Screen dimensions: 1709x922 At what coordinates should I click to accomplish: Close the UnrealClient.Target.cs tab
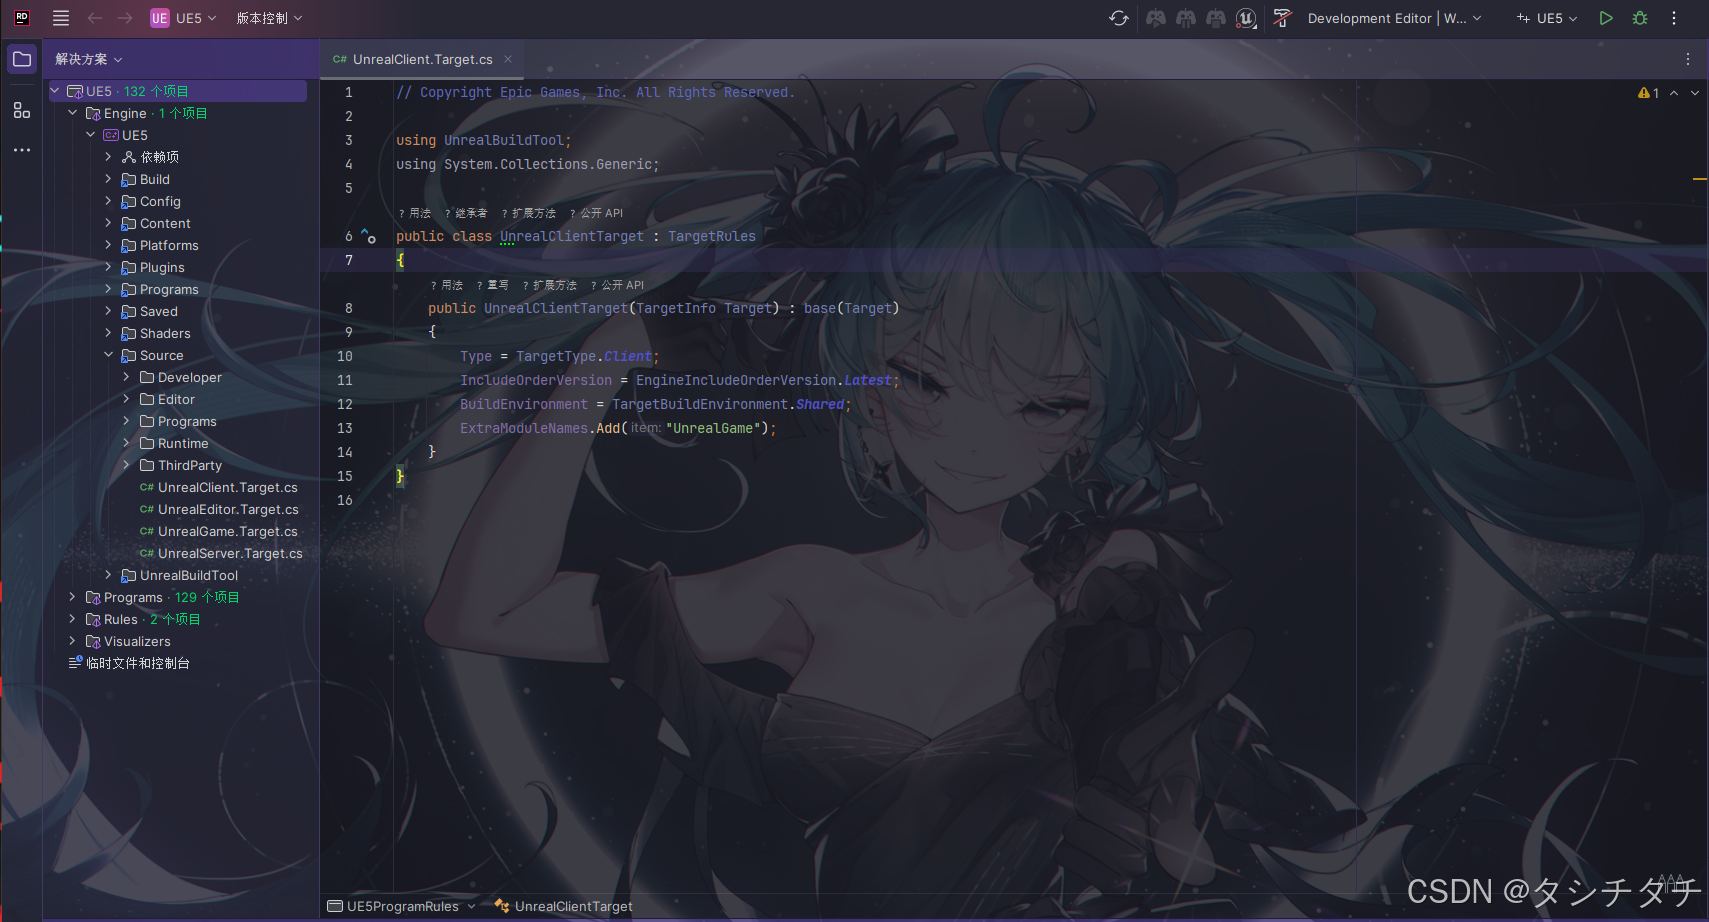point(508,59)
